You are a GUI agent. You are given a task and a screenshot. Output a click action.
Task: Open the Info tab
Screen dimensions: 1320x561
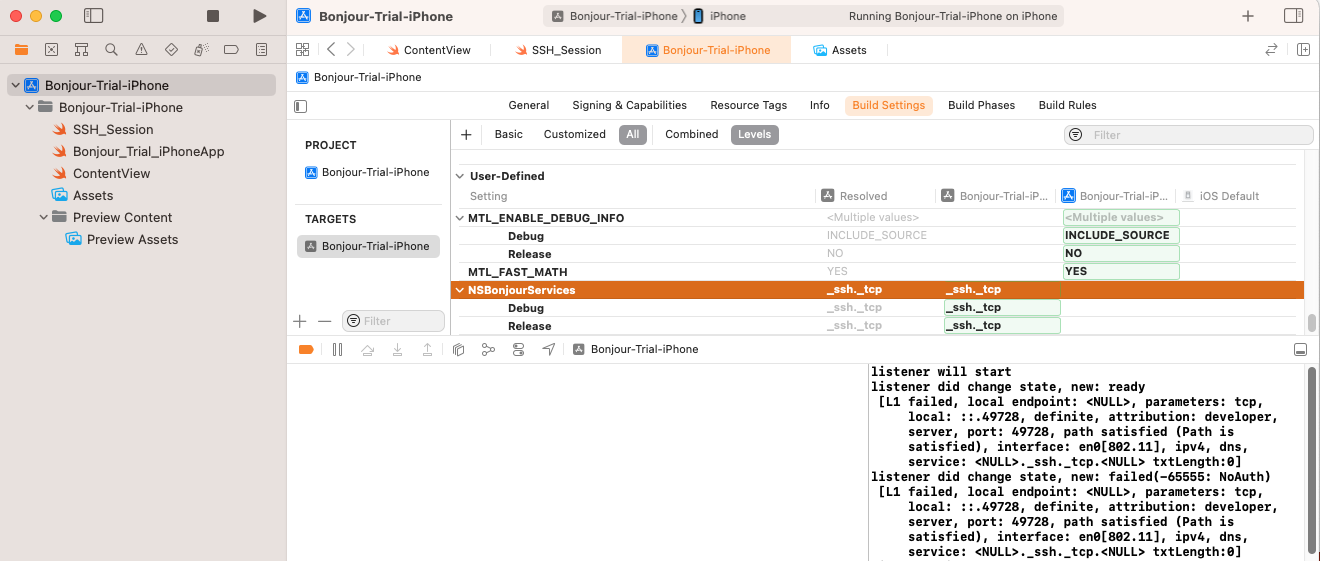pos(820,105)
